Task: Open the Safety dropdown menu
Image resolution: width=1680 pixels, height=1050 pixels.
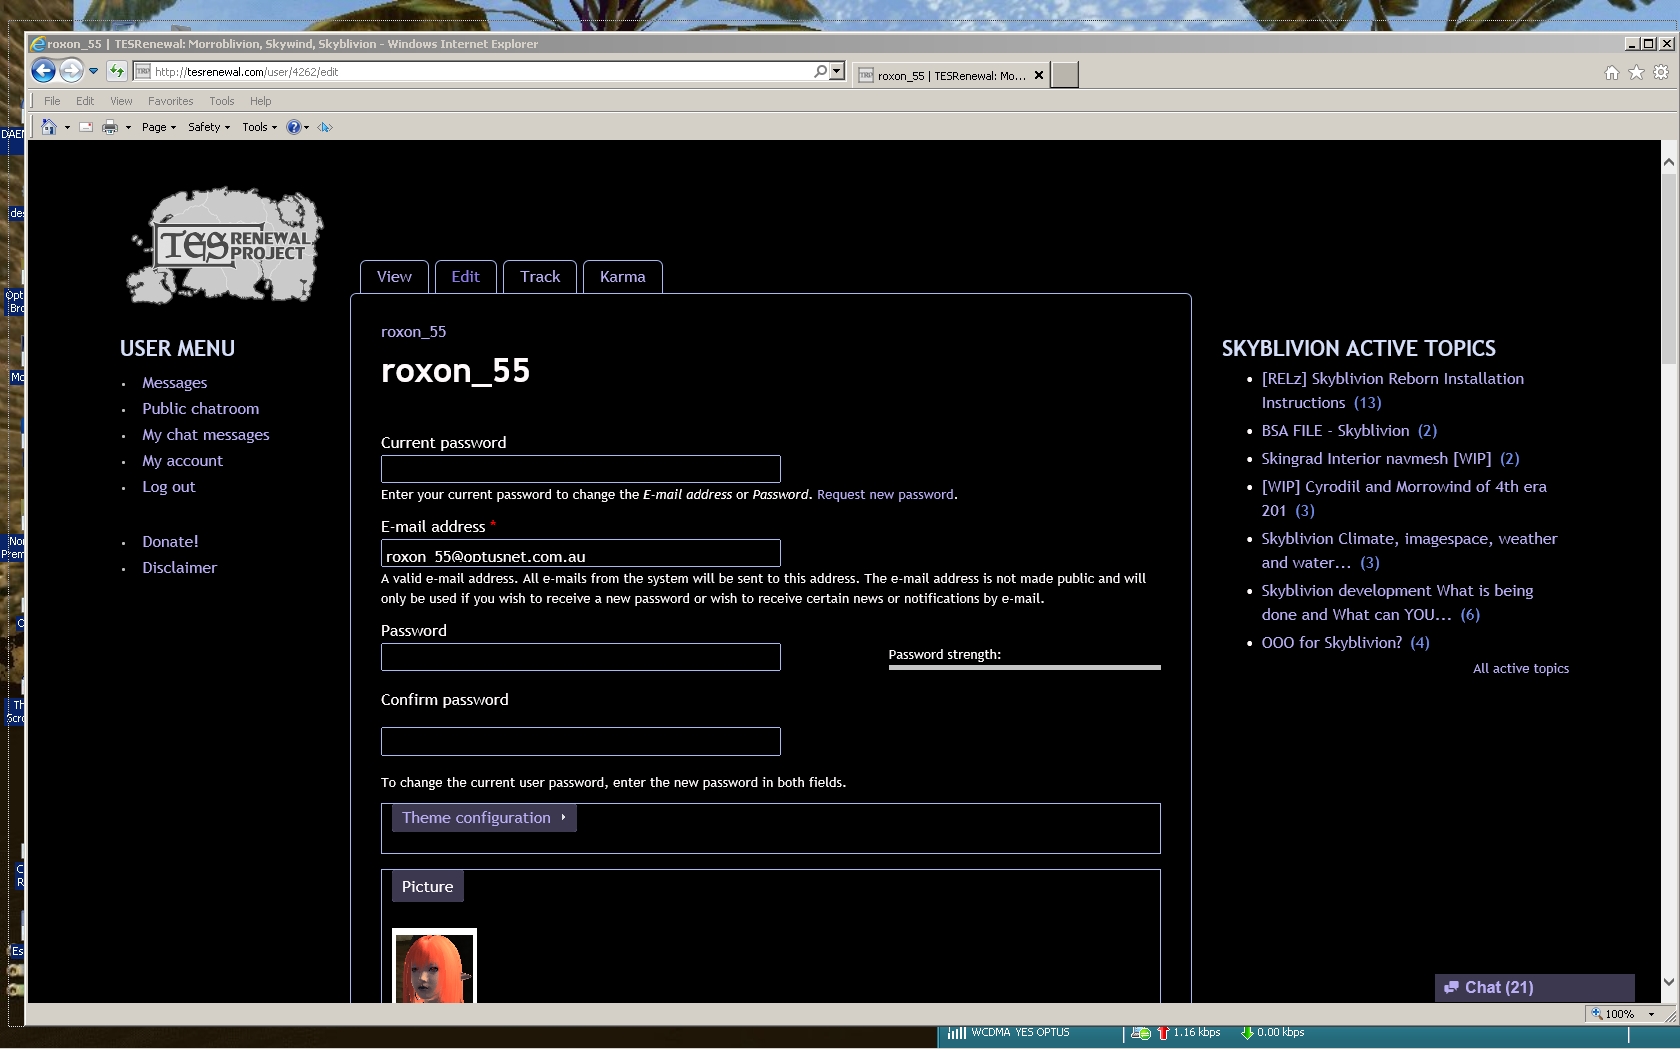Action: coord(209,127)
